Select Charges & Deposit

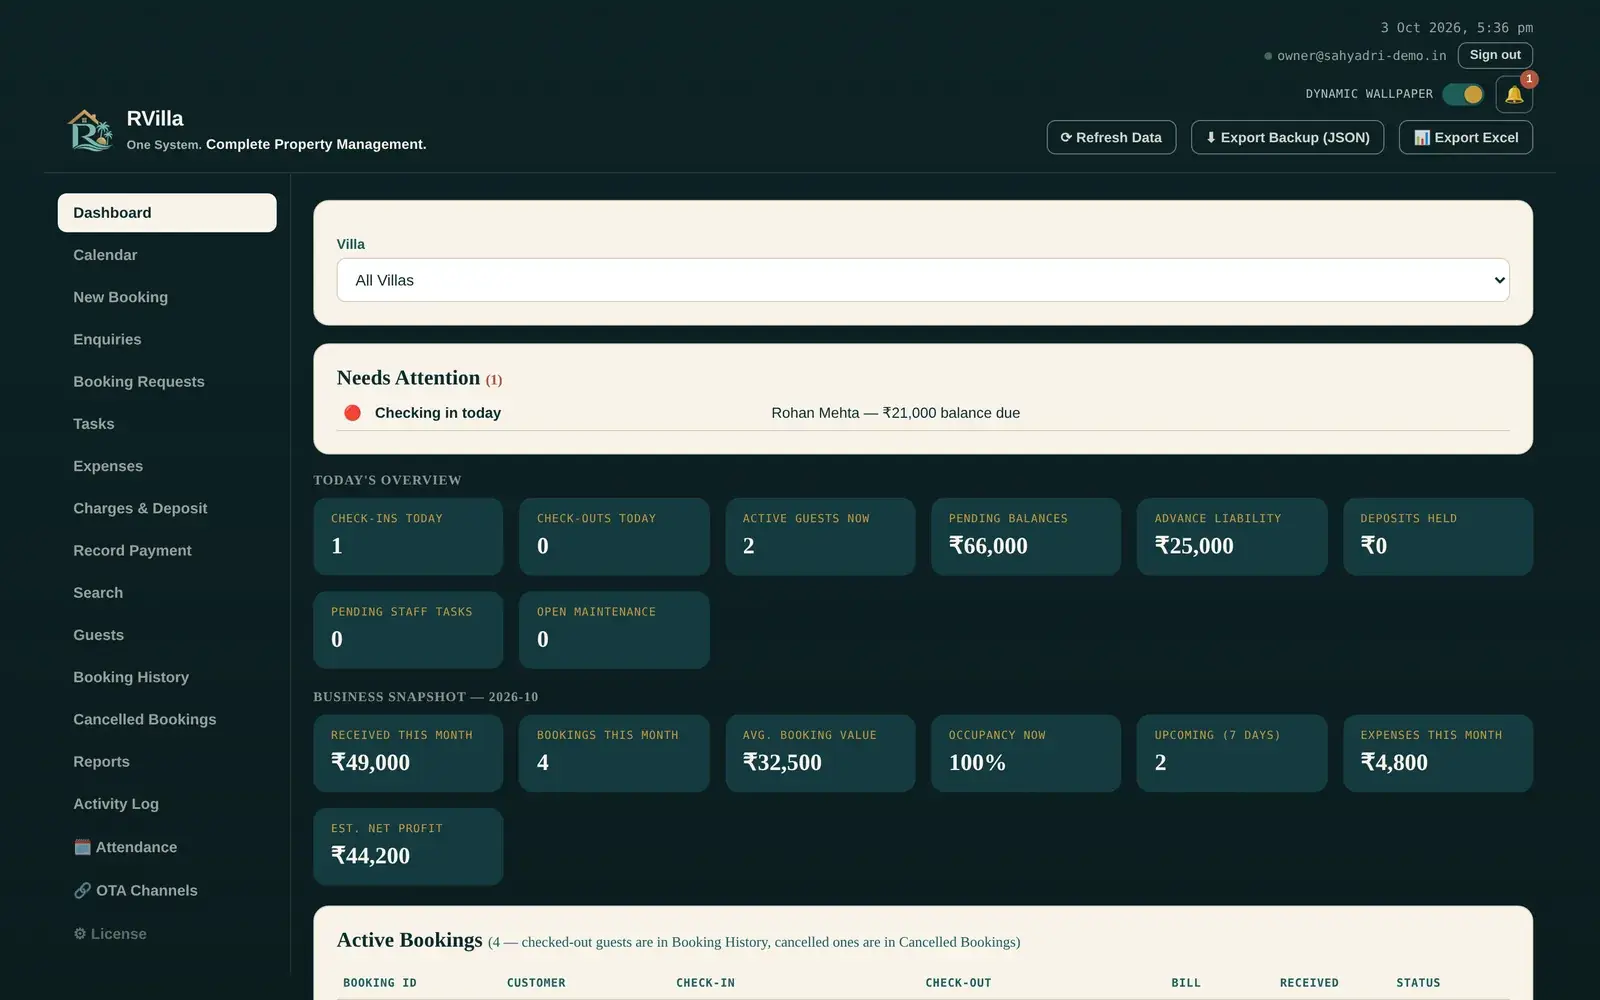tap(167, 508)
